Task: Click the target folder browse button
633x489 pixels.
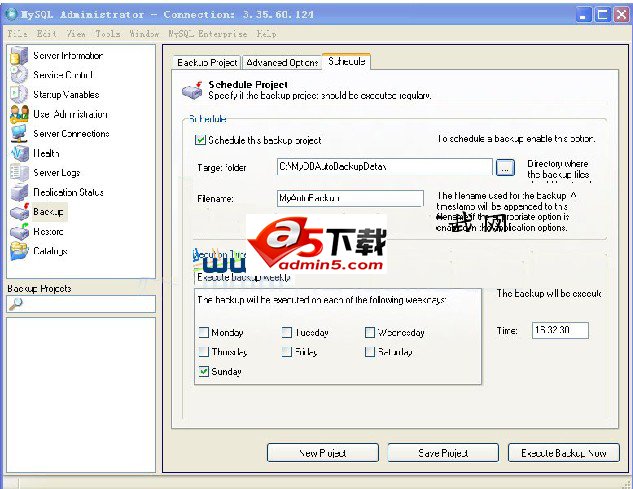Action: click(505, 167)
